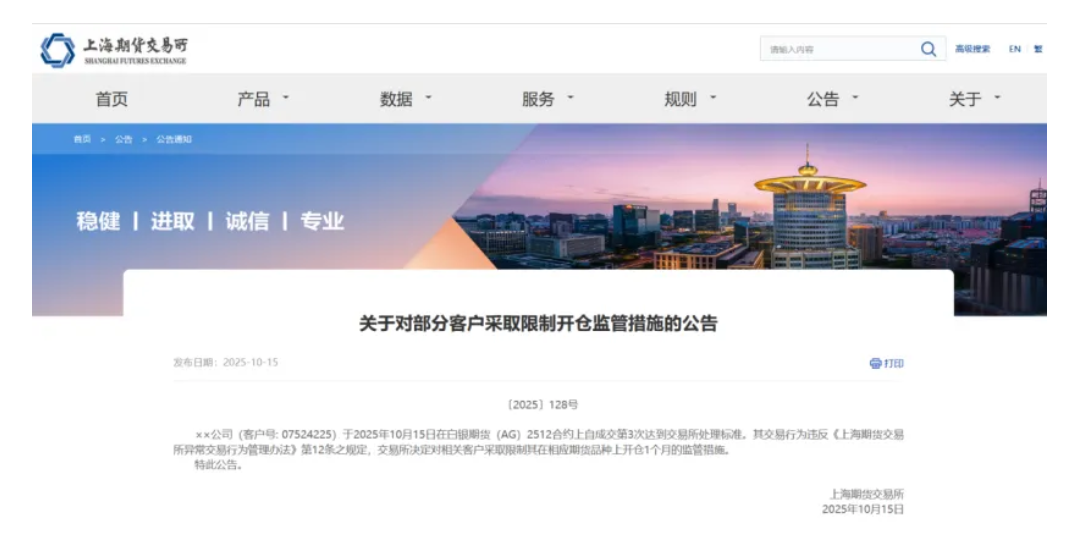
Task: Click the announcement title 关于对部分客户采取限制开仓监管措施的公告
Action: [539, 323]
